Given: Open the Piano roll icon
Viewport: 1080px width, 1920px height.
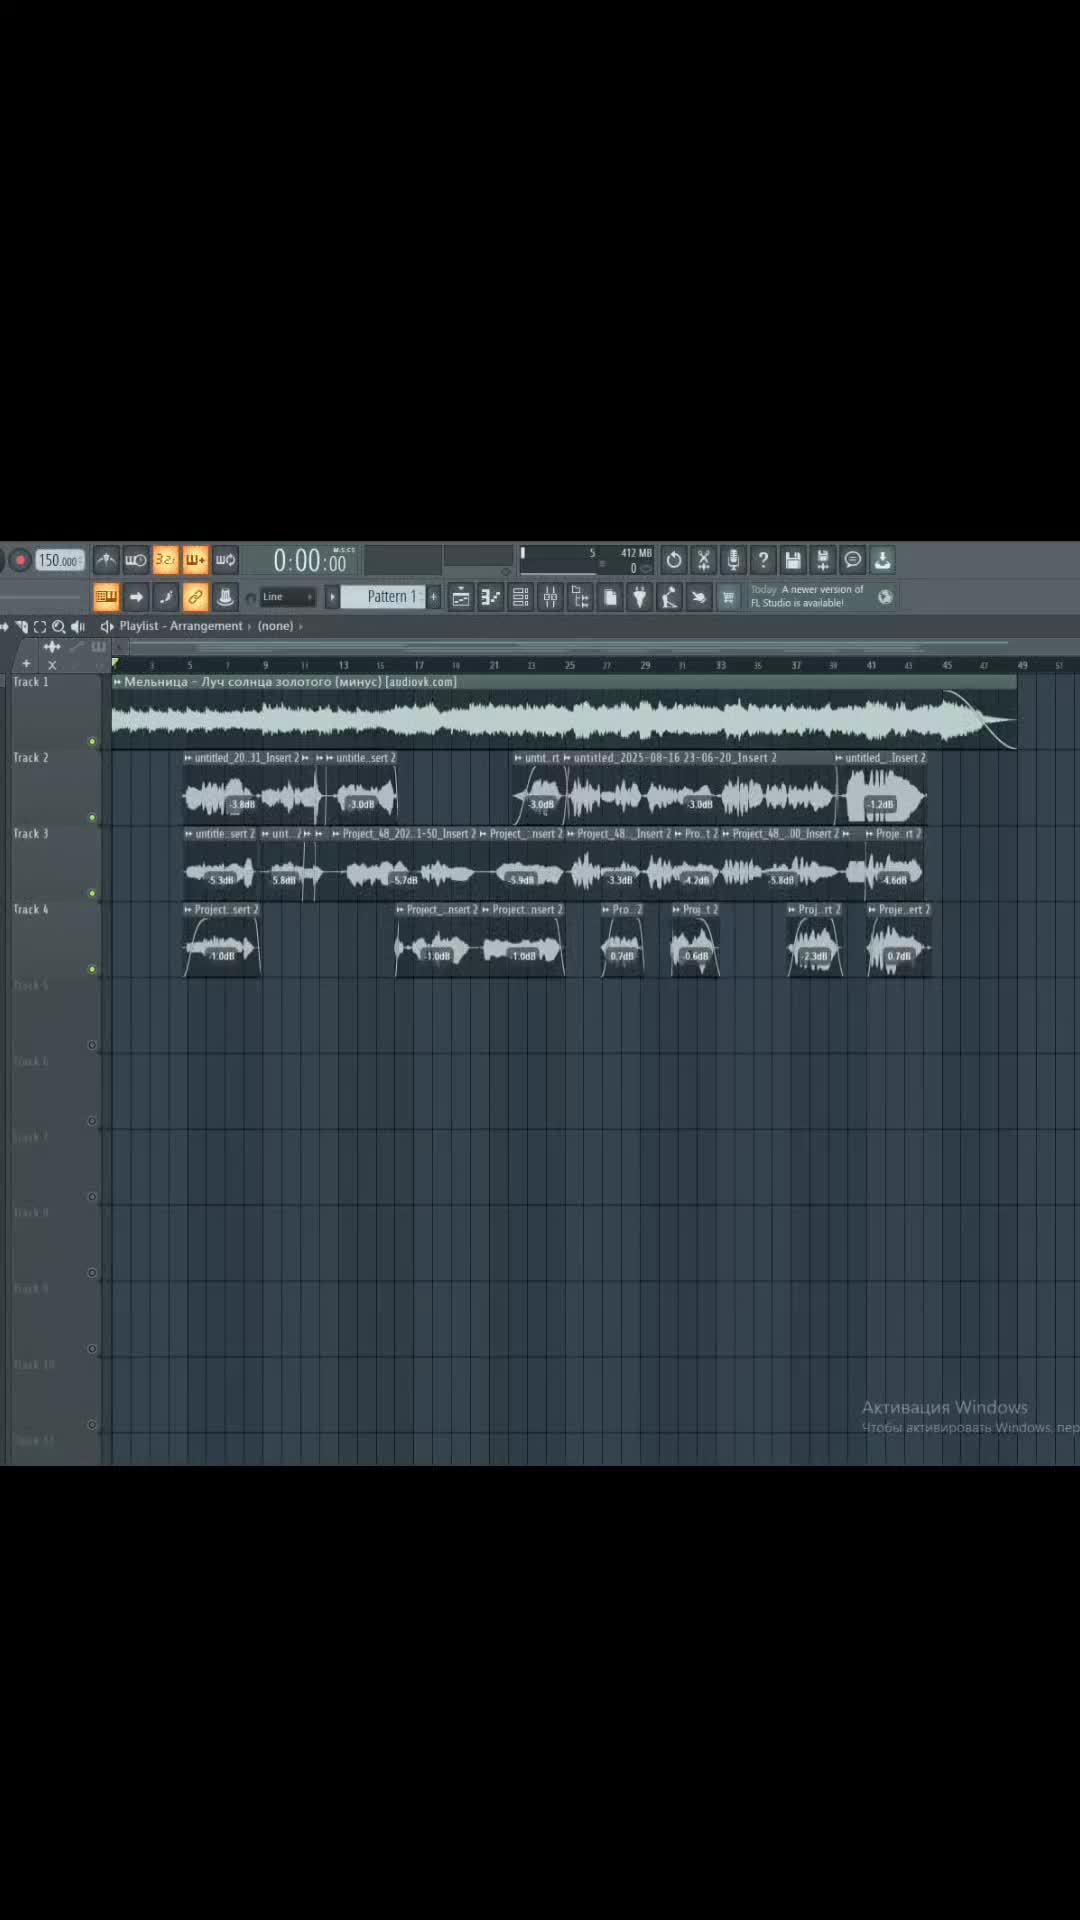Looking at the screenshot, I should [491, 598].
